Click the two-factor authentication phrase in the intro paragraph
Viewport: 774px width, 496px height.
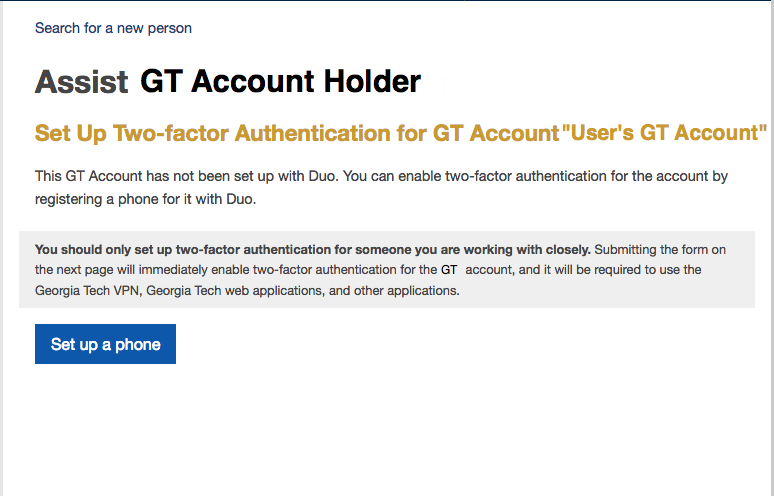click(x=567, y=176)
